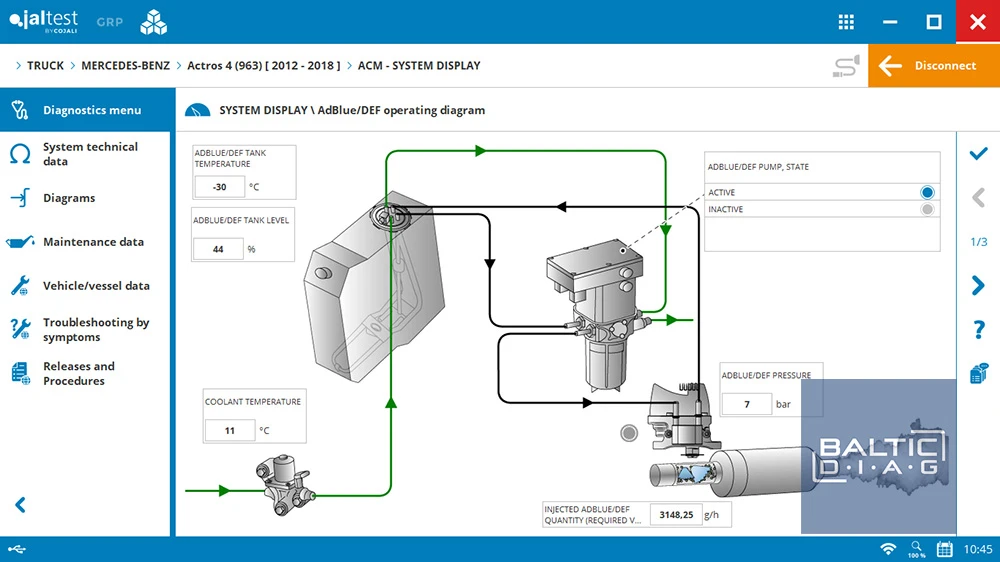Open the Diagnostics menu header

tap(87, 110)
